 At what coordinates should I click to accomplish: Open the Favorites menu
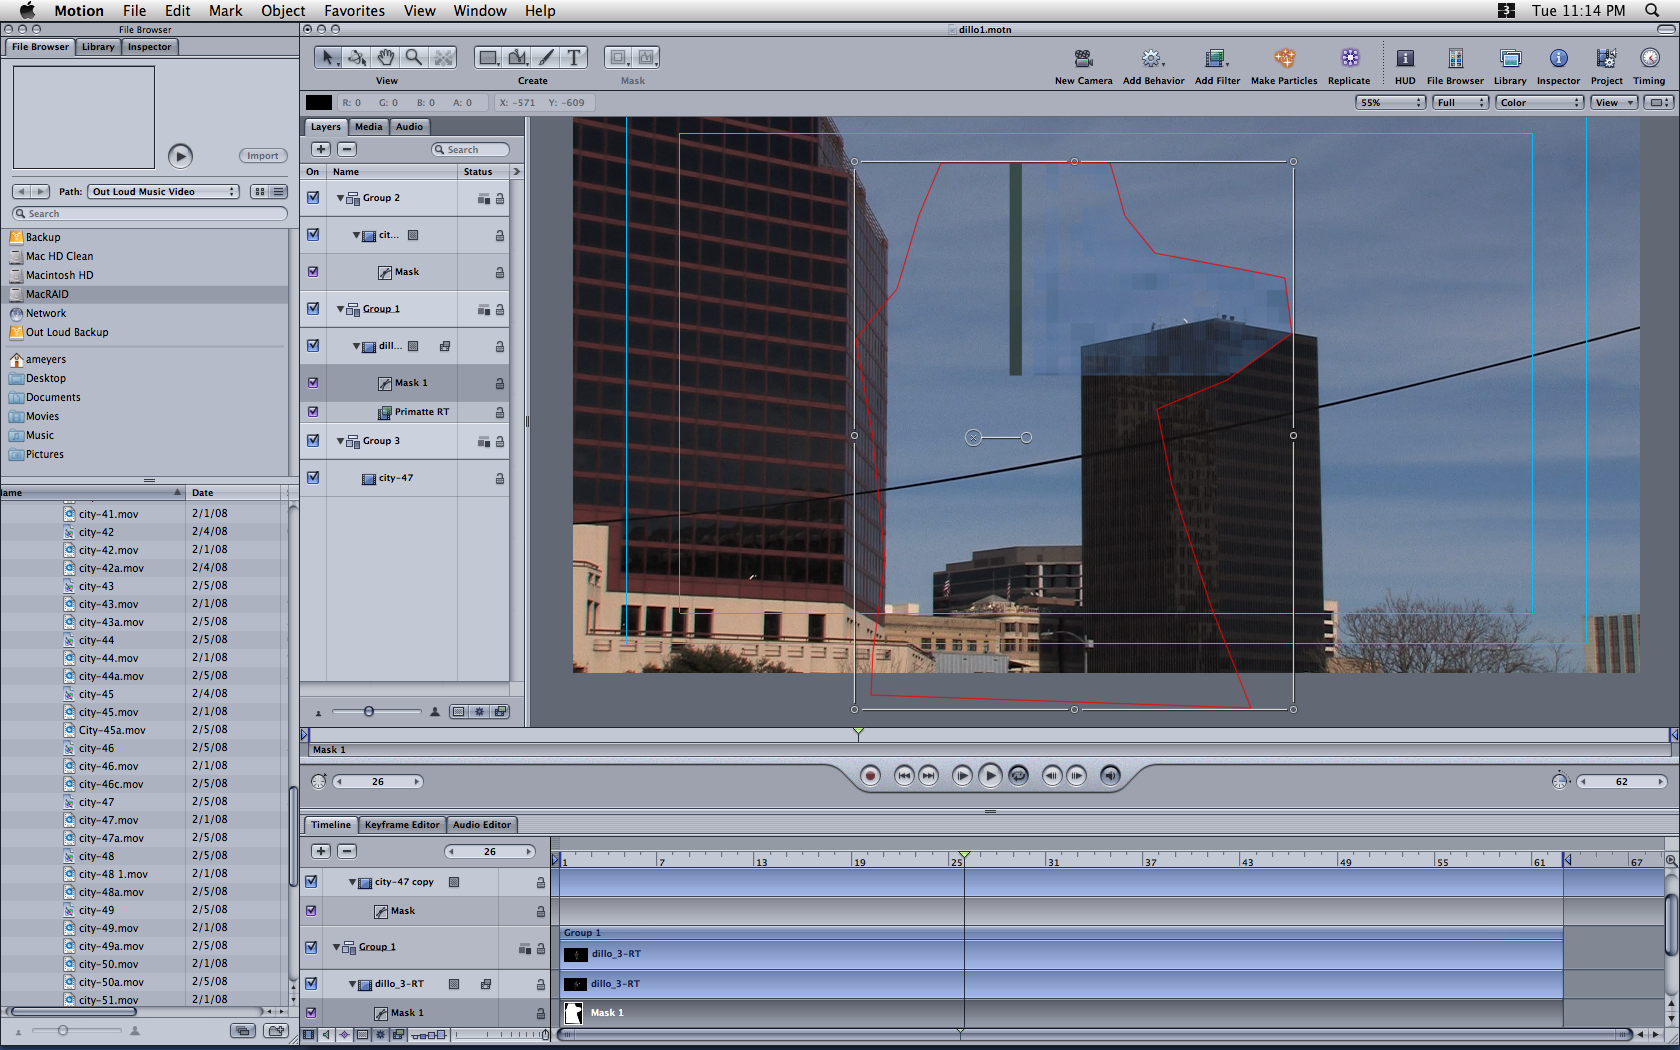(354, 11)
